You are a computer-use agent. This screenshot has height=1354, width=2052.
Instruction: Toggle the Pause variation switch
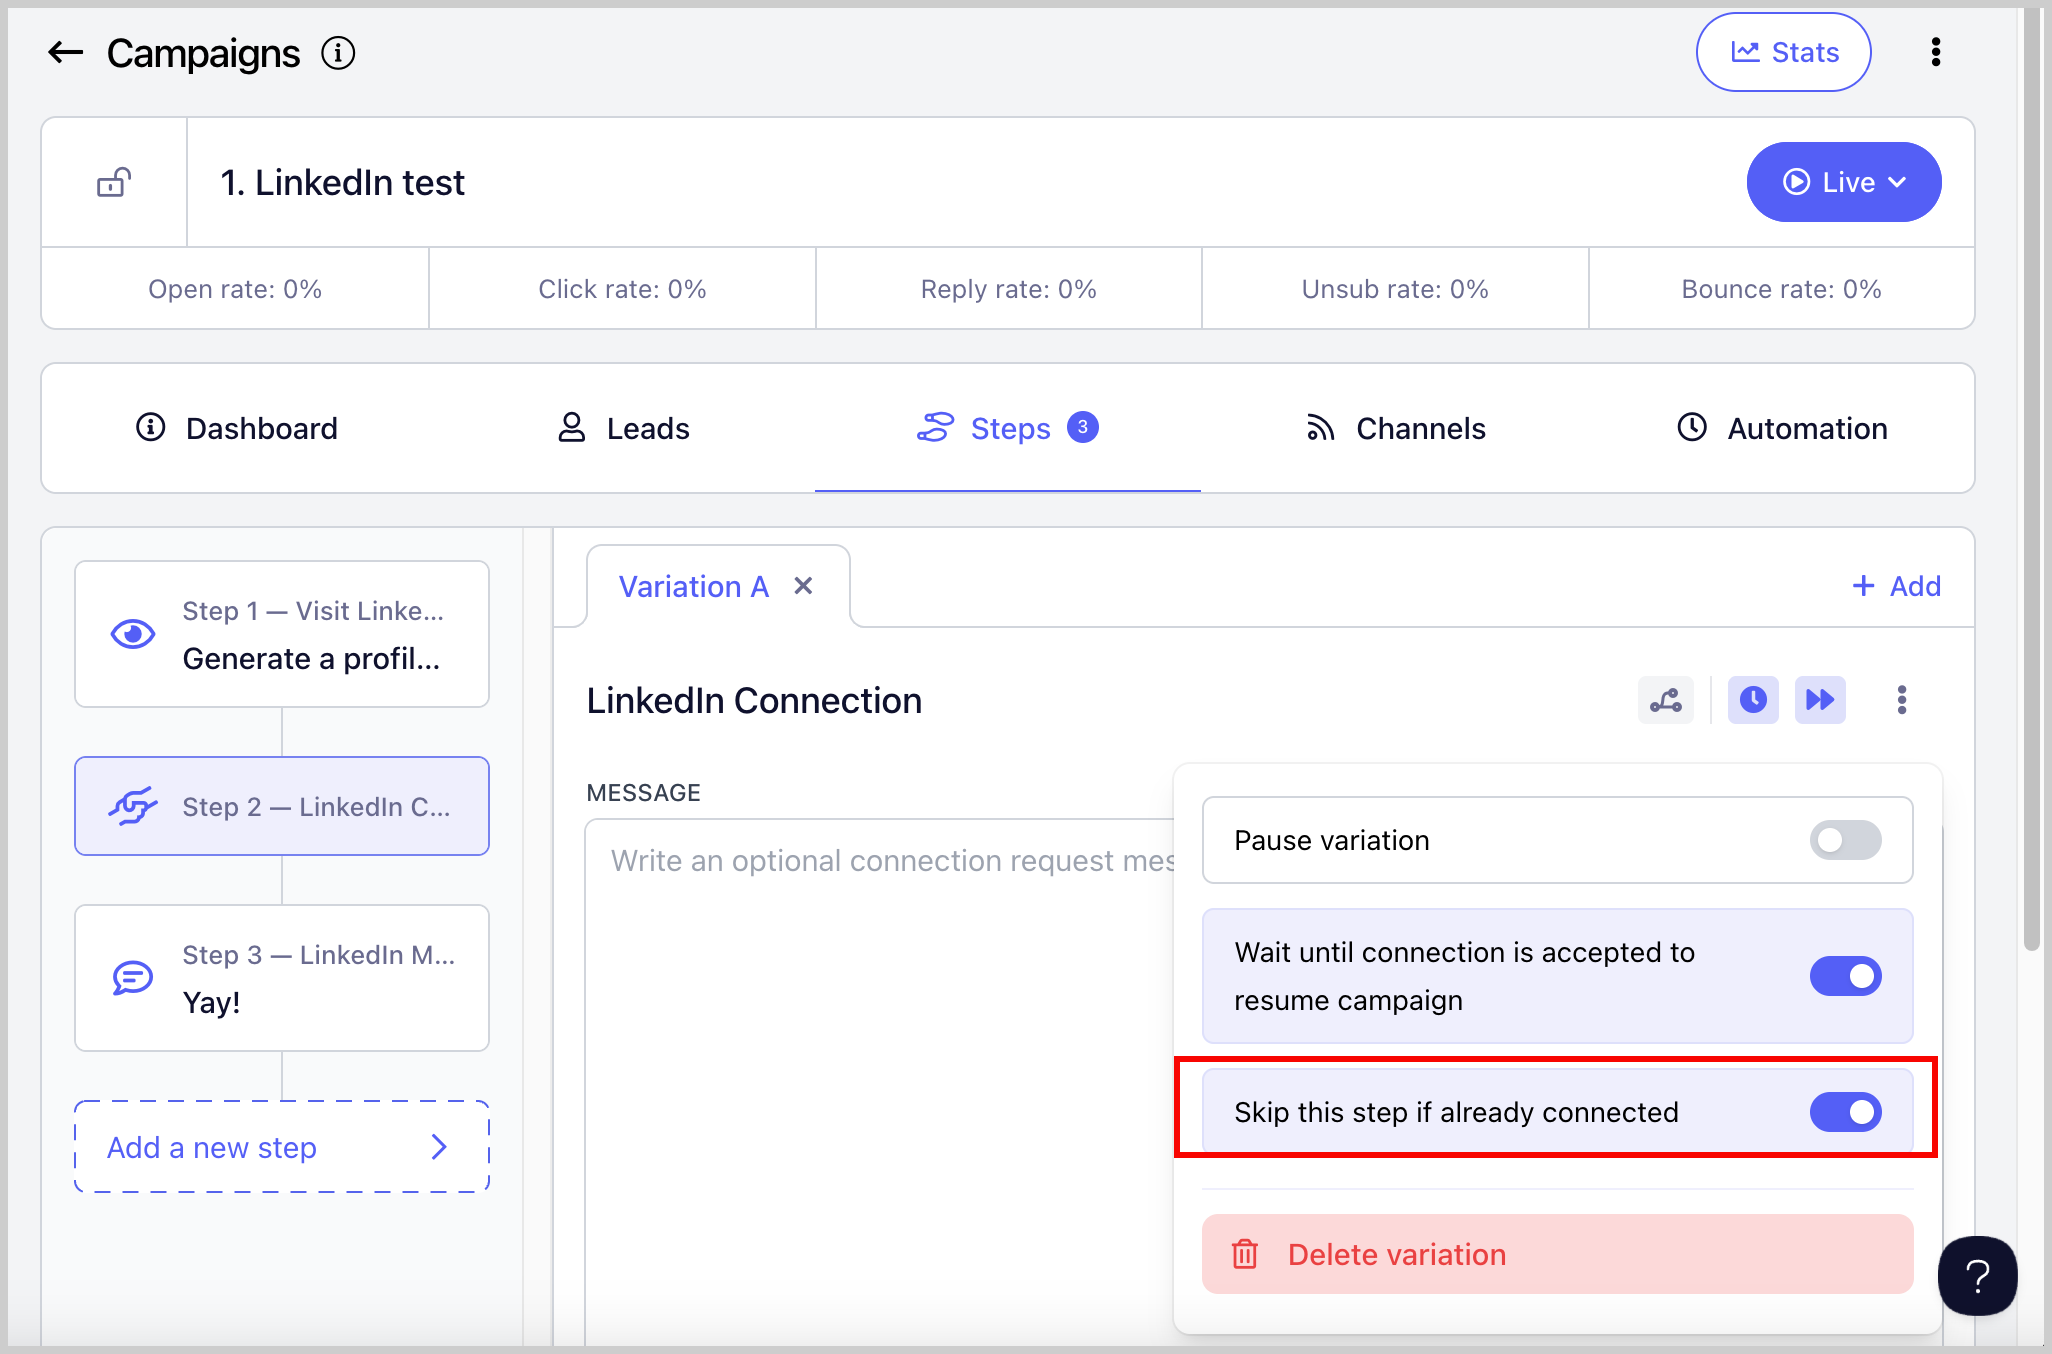pyautogui.click(x=1845, y=840)
